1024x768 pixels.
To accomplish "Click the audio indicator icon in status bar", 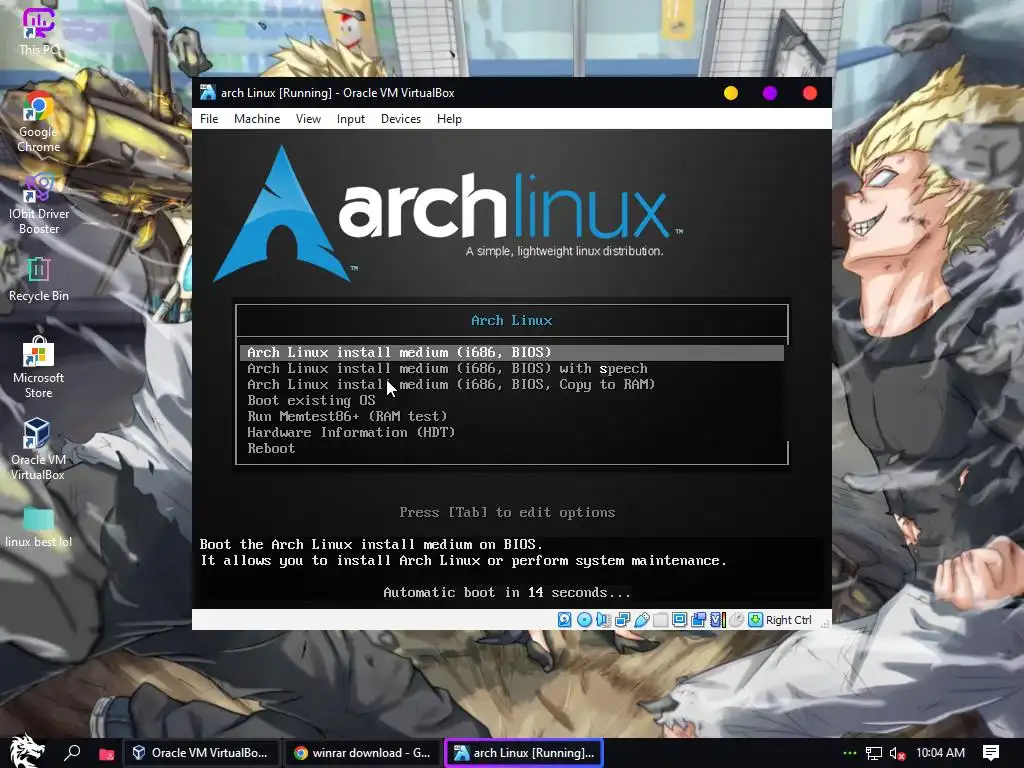I will pyautogui.click(x=603, y=620).
